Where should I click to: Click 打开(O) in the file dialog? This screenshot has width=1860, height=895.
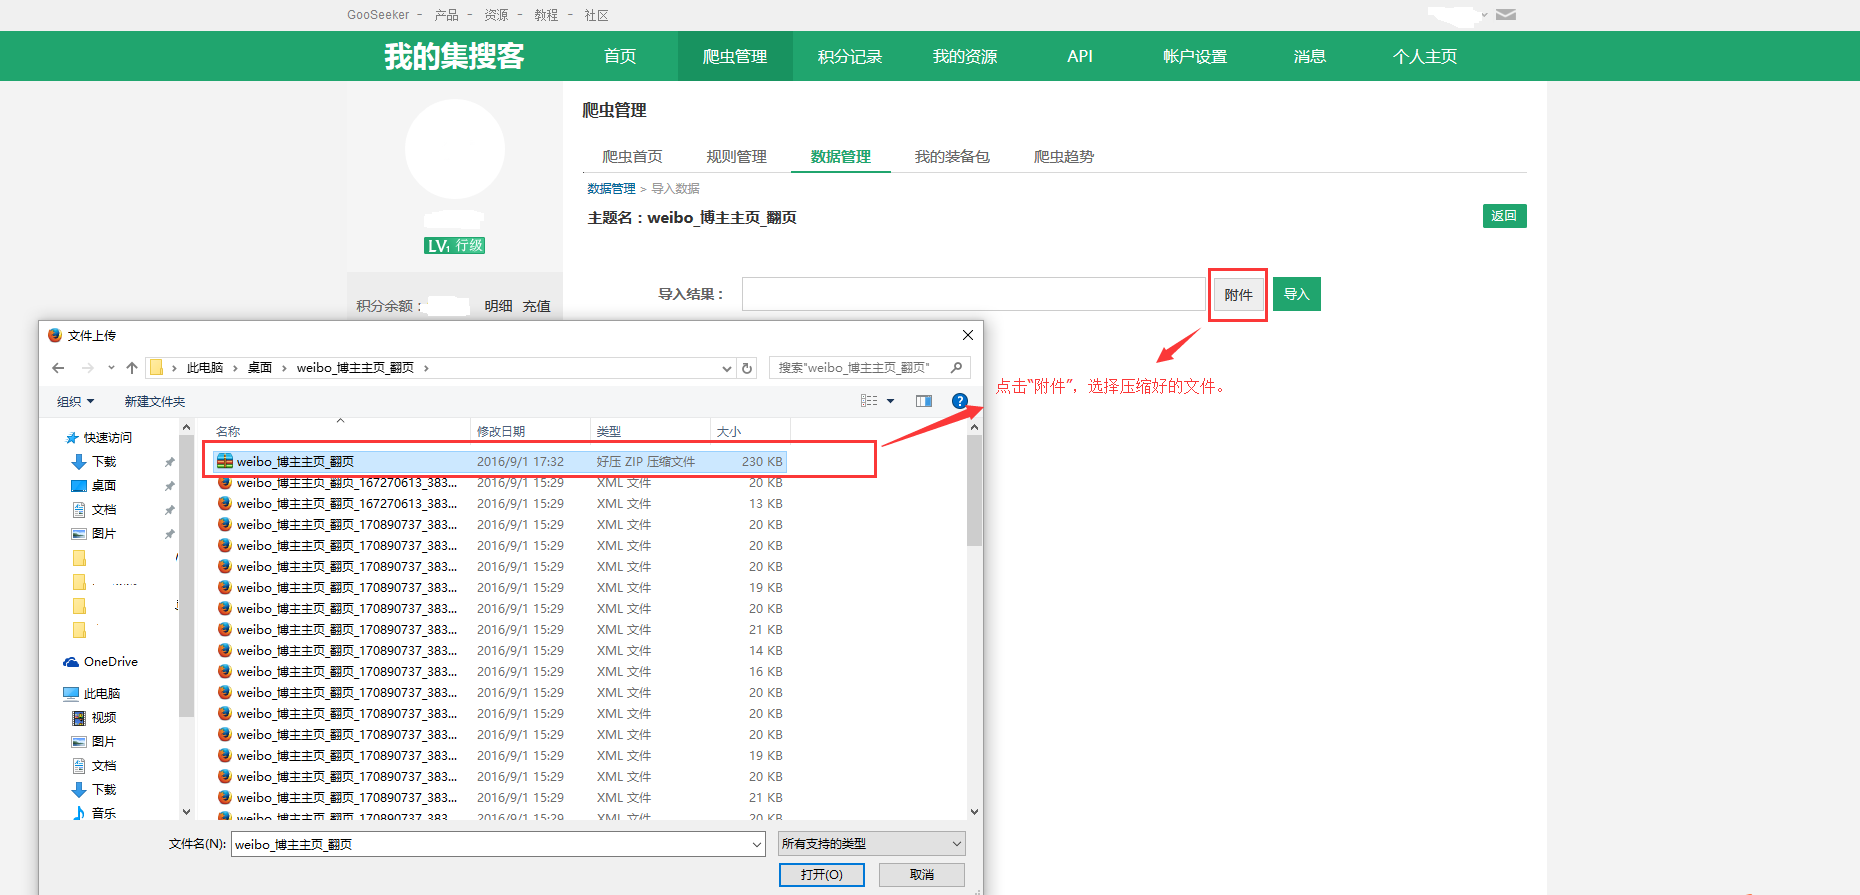(822, 875)
